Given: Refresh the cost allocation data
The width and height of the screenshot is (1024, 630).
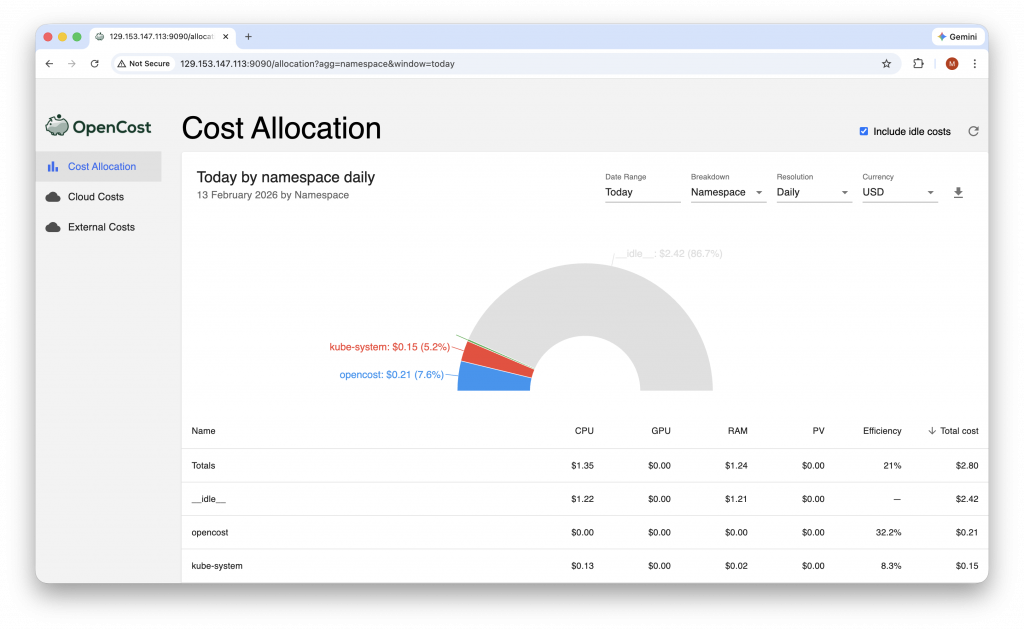Looking at the screenshot, I should tap(973, 131).
